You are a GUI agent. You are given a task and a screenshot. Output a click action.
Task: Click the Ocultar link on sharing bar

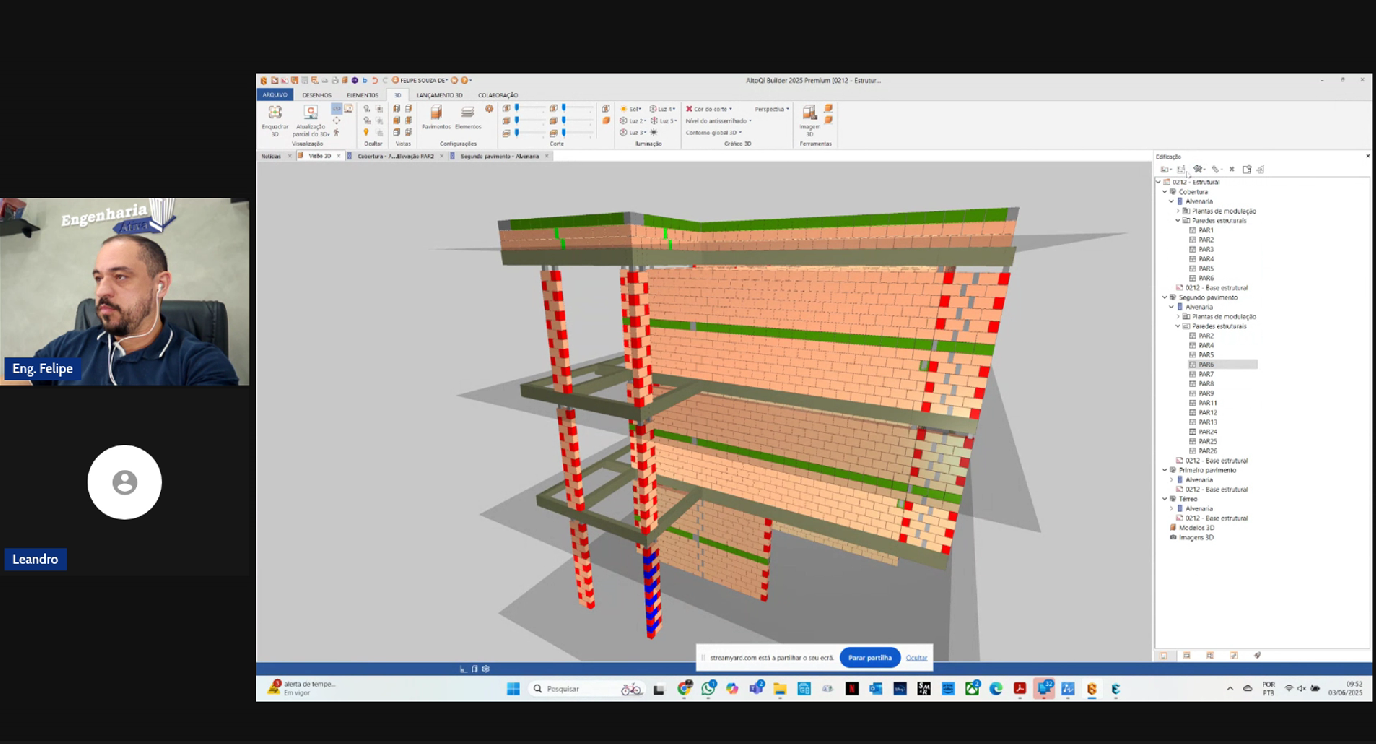click(x=917, y=657)
